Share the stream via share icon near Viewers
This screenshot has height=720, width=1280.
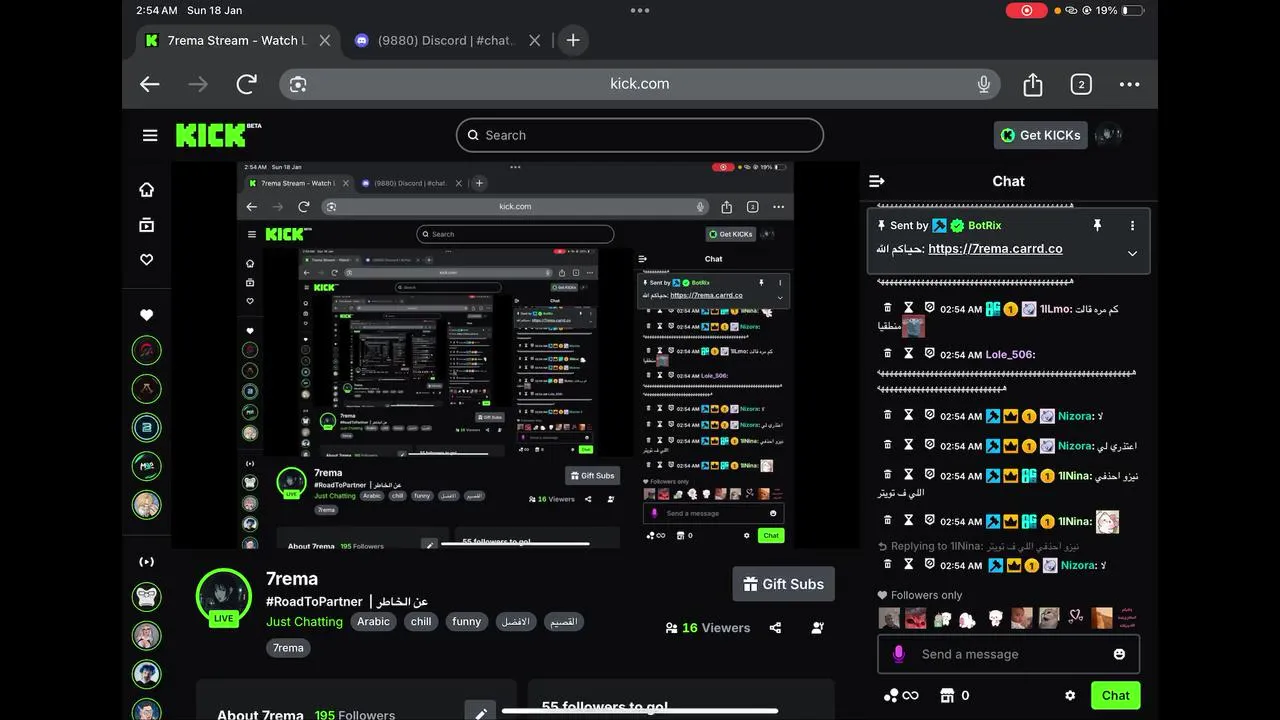[x=775, y=628]
